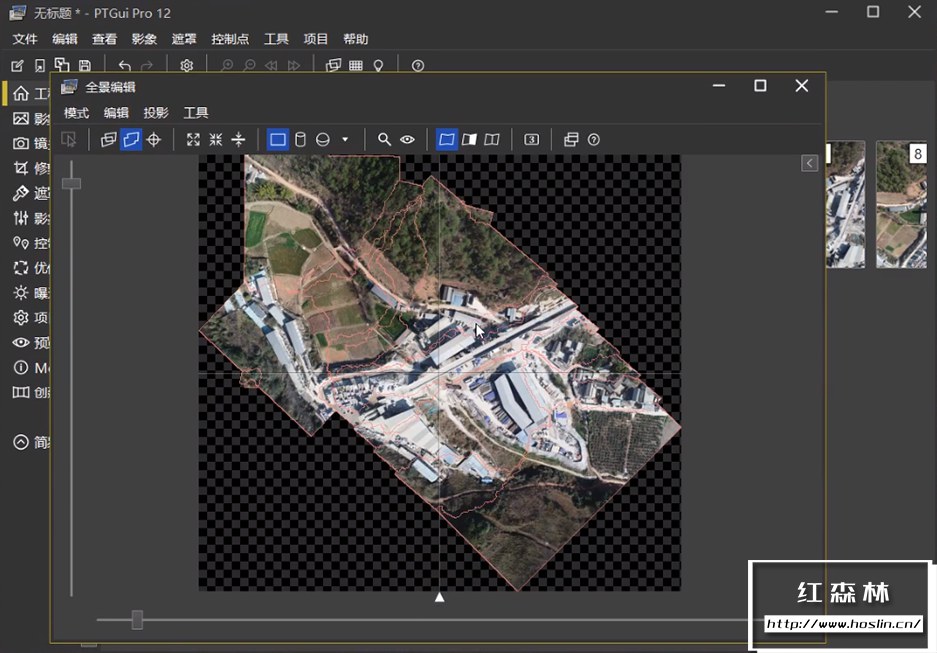Click the fit panorama icon
This screenshot has width=937, height=653.
(193, 140)
